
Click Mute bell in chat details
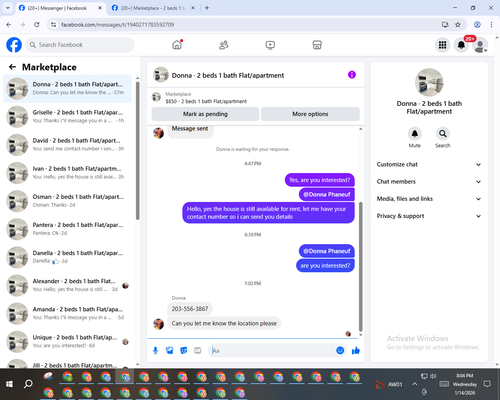[x=415, y=134]
